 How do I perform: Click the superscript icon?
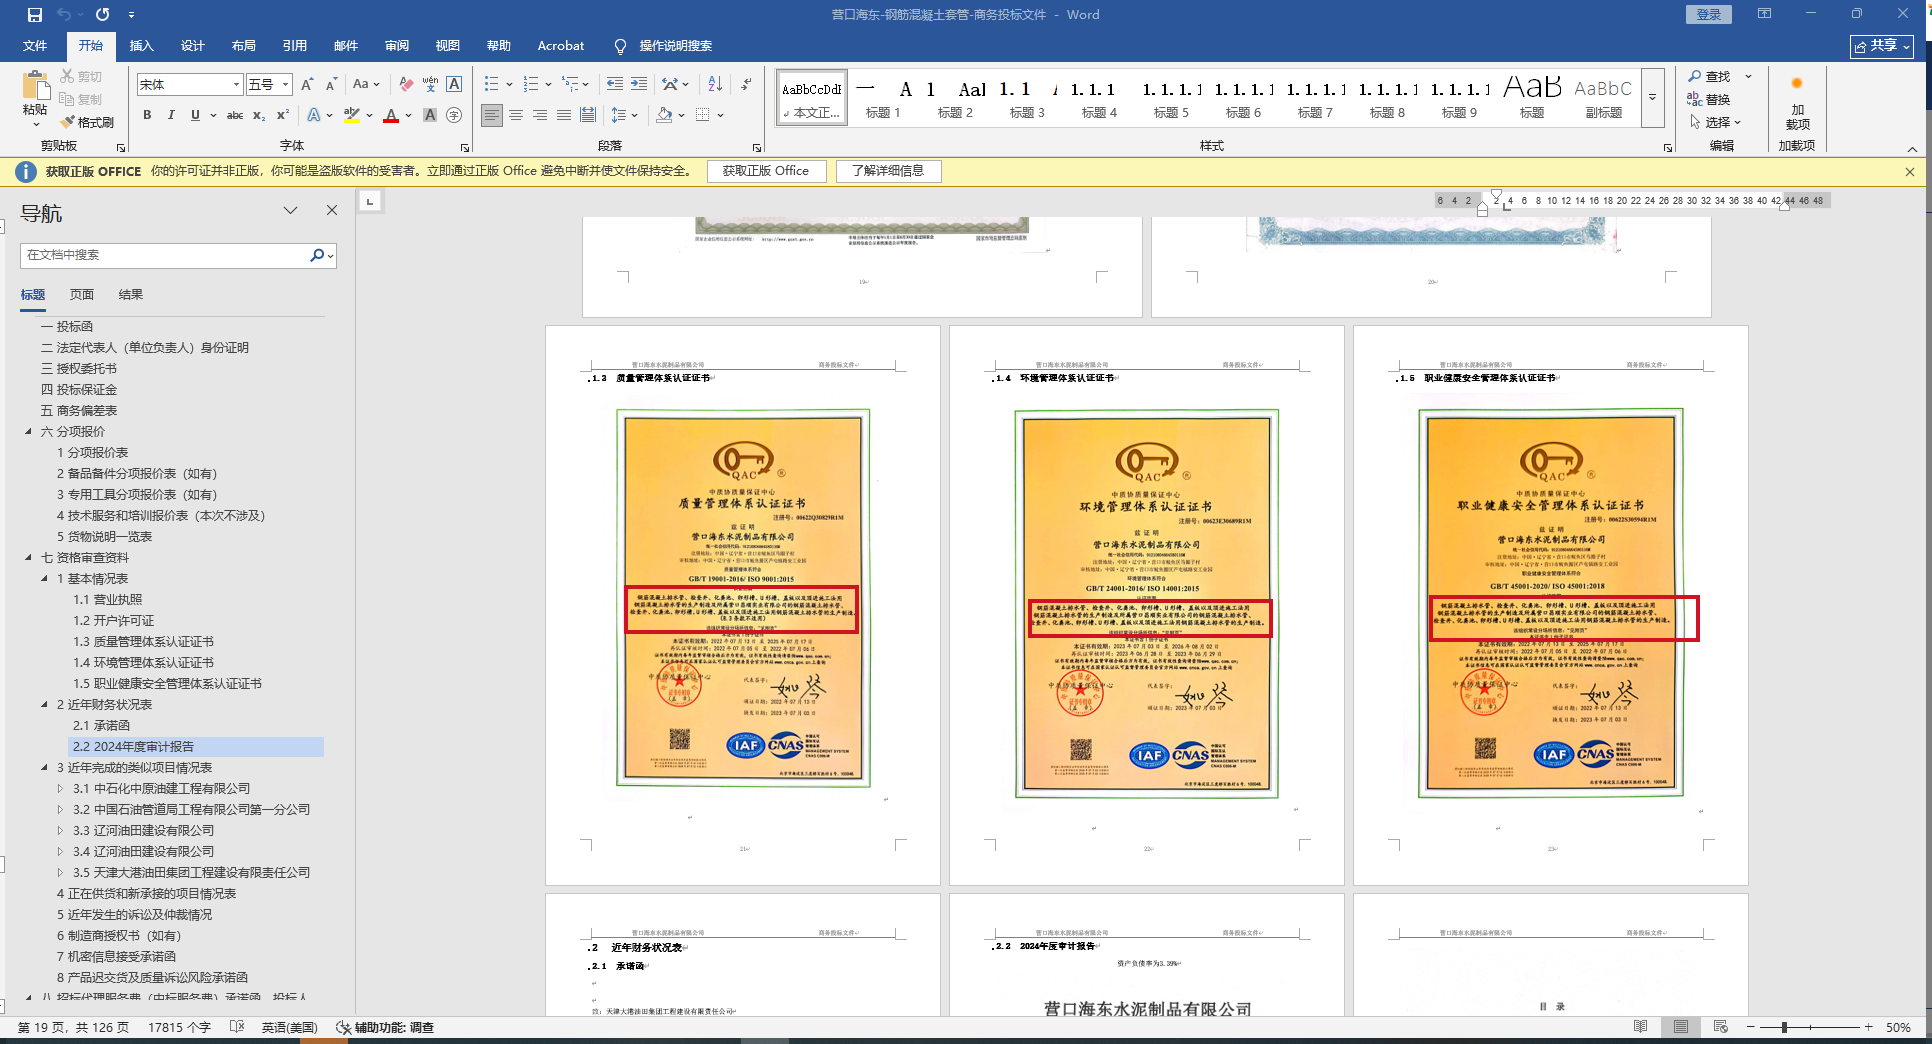pyautogui.click(x=283, y=116)
